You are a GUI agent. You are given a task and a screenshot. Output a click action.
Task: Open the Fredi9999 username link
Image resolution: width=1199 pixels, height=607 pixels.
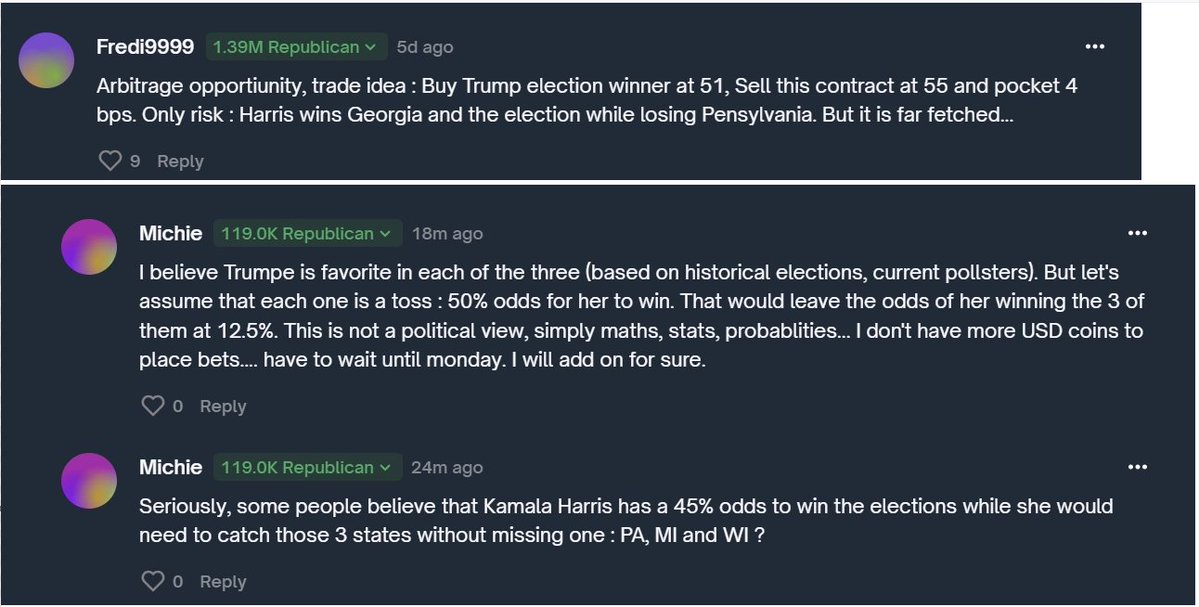click(145, 47)
